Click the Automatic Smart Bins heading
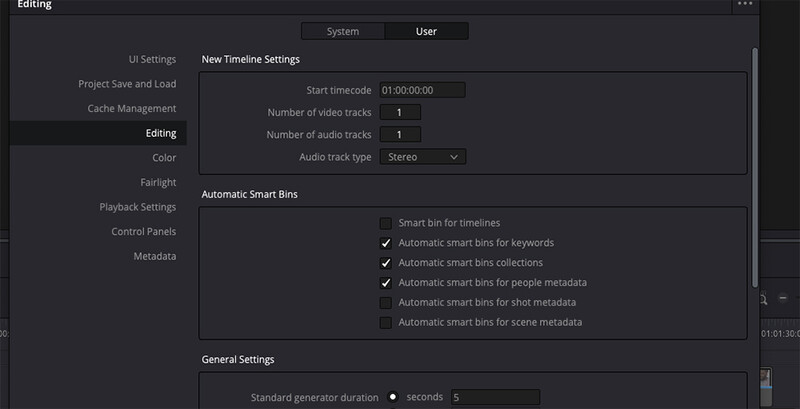Image resolution: width=800 pixels, height=409 pixels. point(249,194)
